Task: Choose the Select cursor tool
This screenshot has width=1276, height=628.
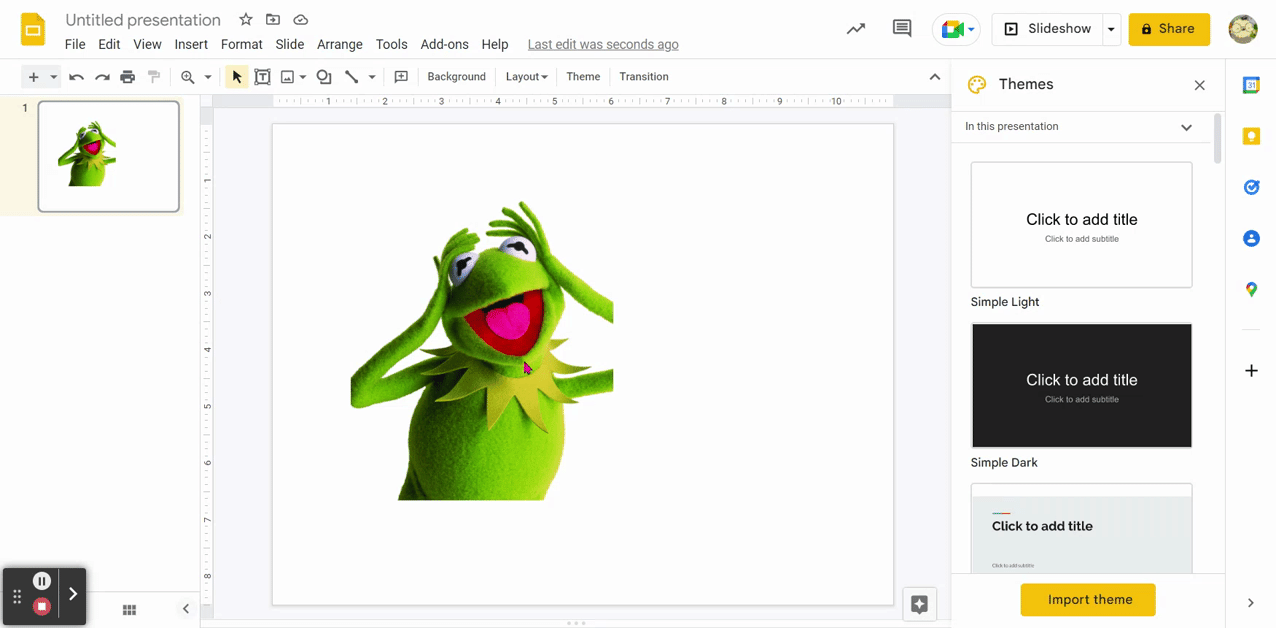Action: pos(237,77)
